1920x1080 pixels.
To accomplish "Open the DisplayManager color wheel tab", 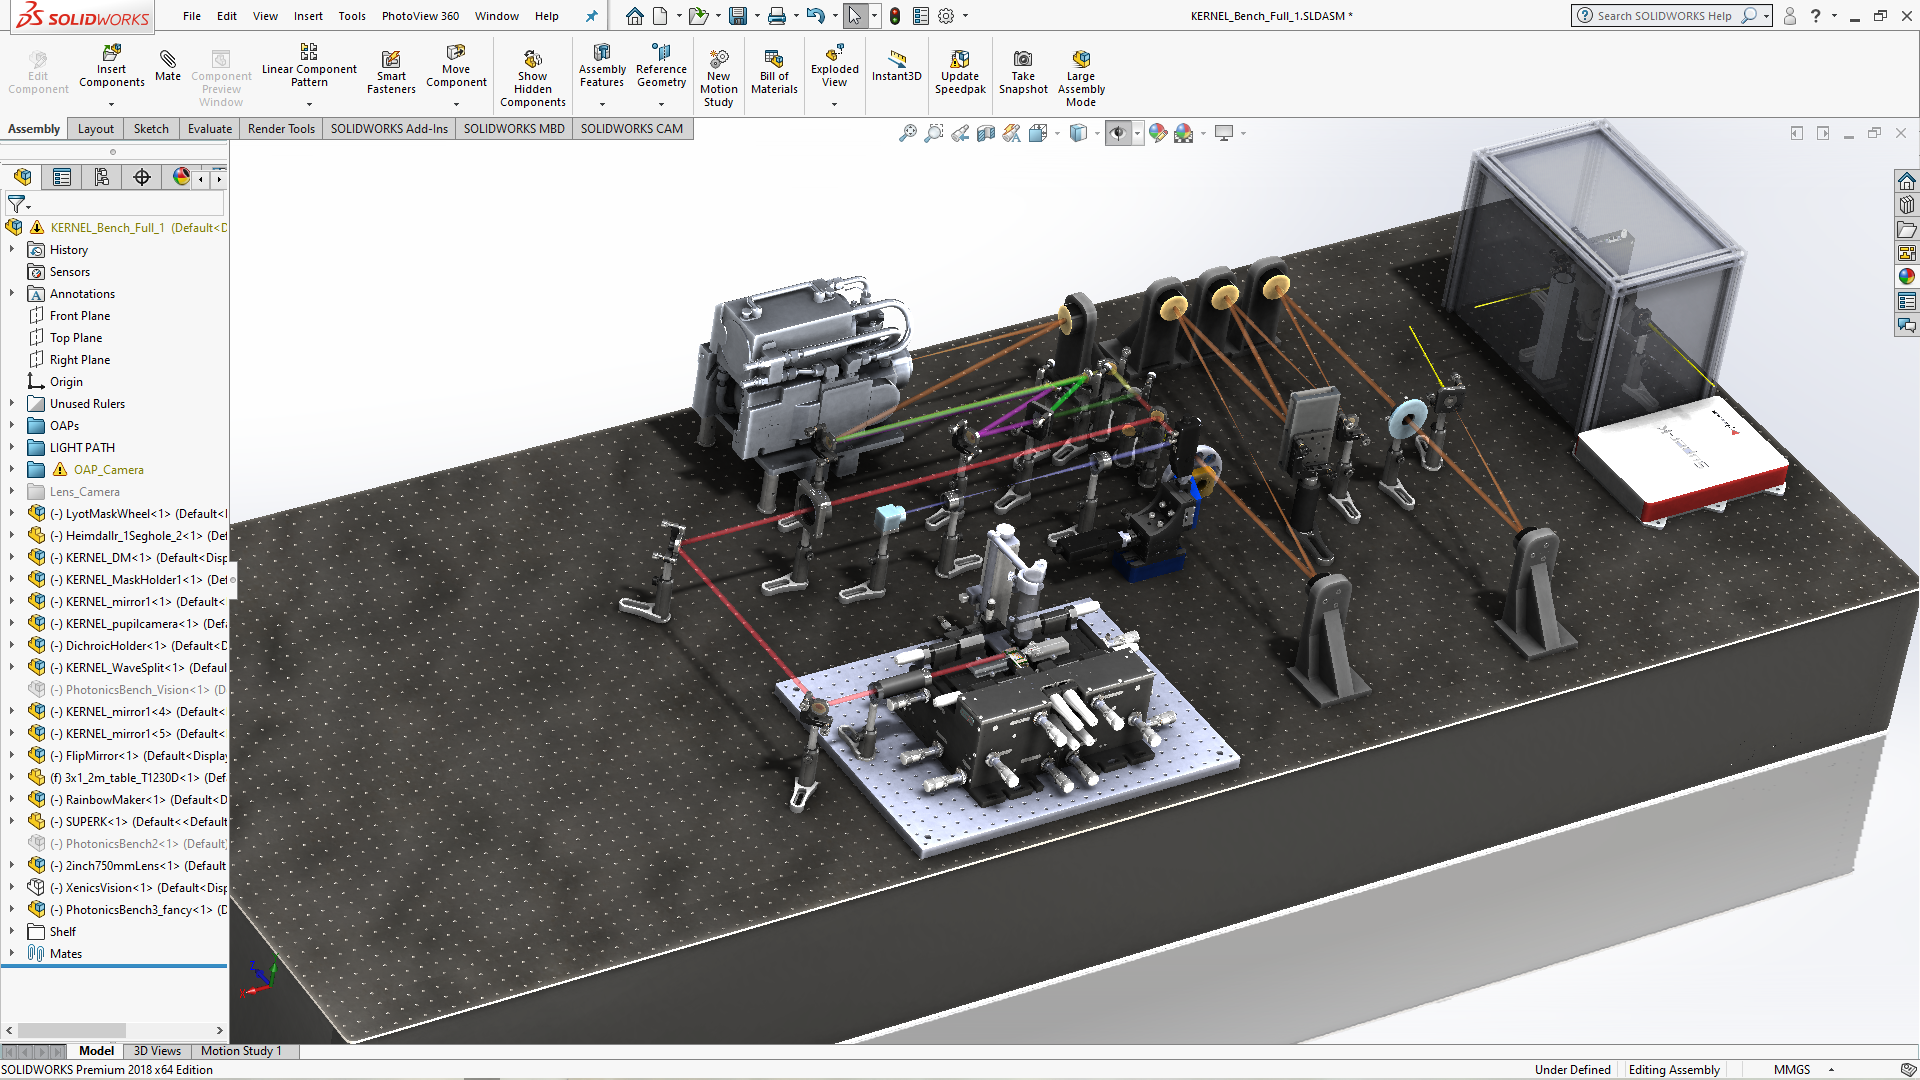I will [181, 177].
